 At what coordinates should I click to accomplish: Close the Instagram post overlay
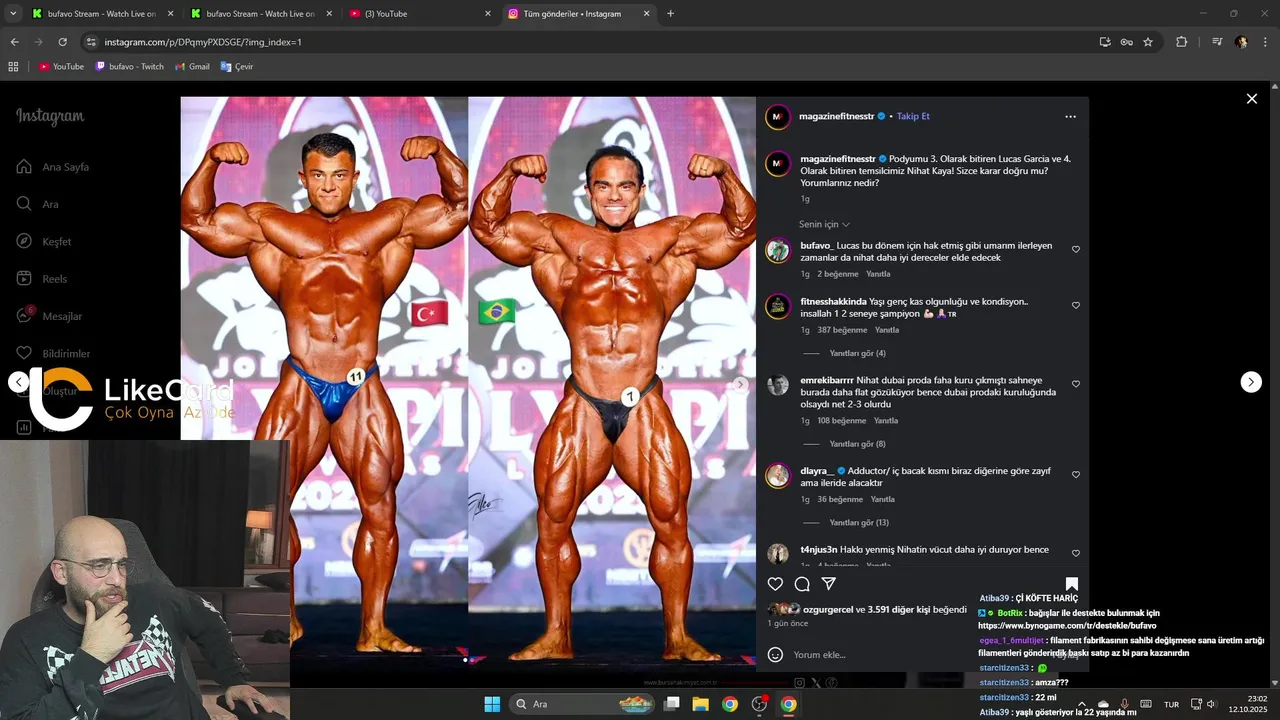[1251, 99]
